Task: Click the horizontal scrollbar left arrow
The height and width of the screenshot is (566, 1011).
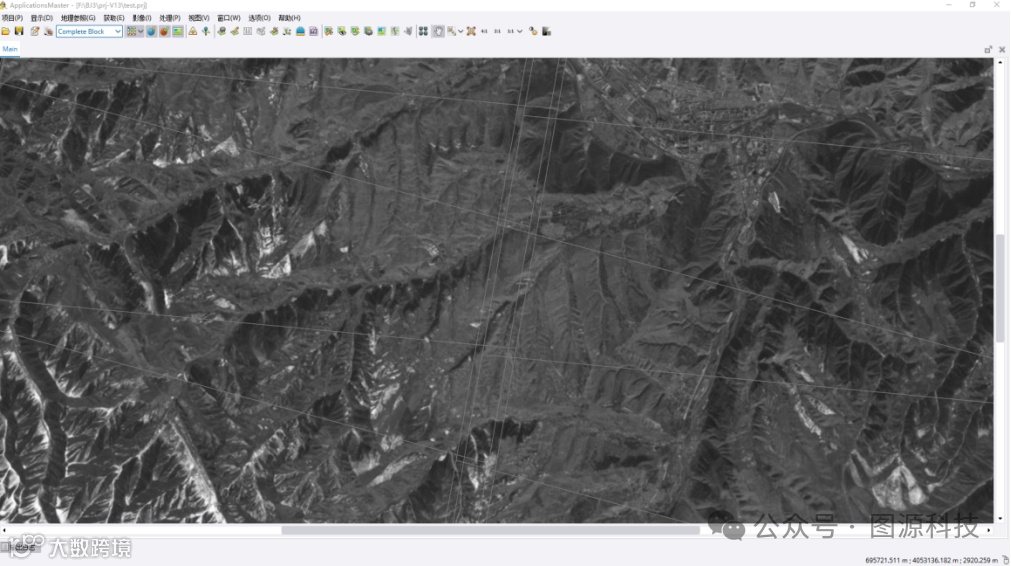Action: click(5, 531)
